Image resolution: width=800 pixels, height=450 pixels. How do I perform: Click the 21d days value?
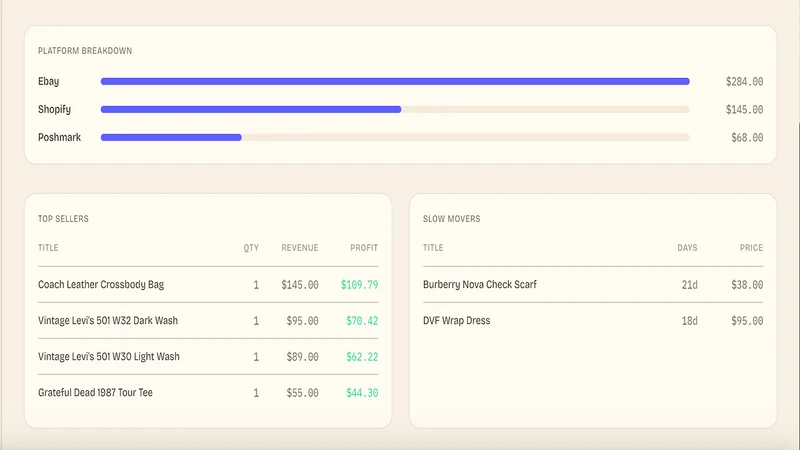click(x=689, y=285)
